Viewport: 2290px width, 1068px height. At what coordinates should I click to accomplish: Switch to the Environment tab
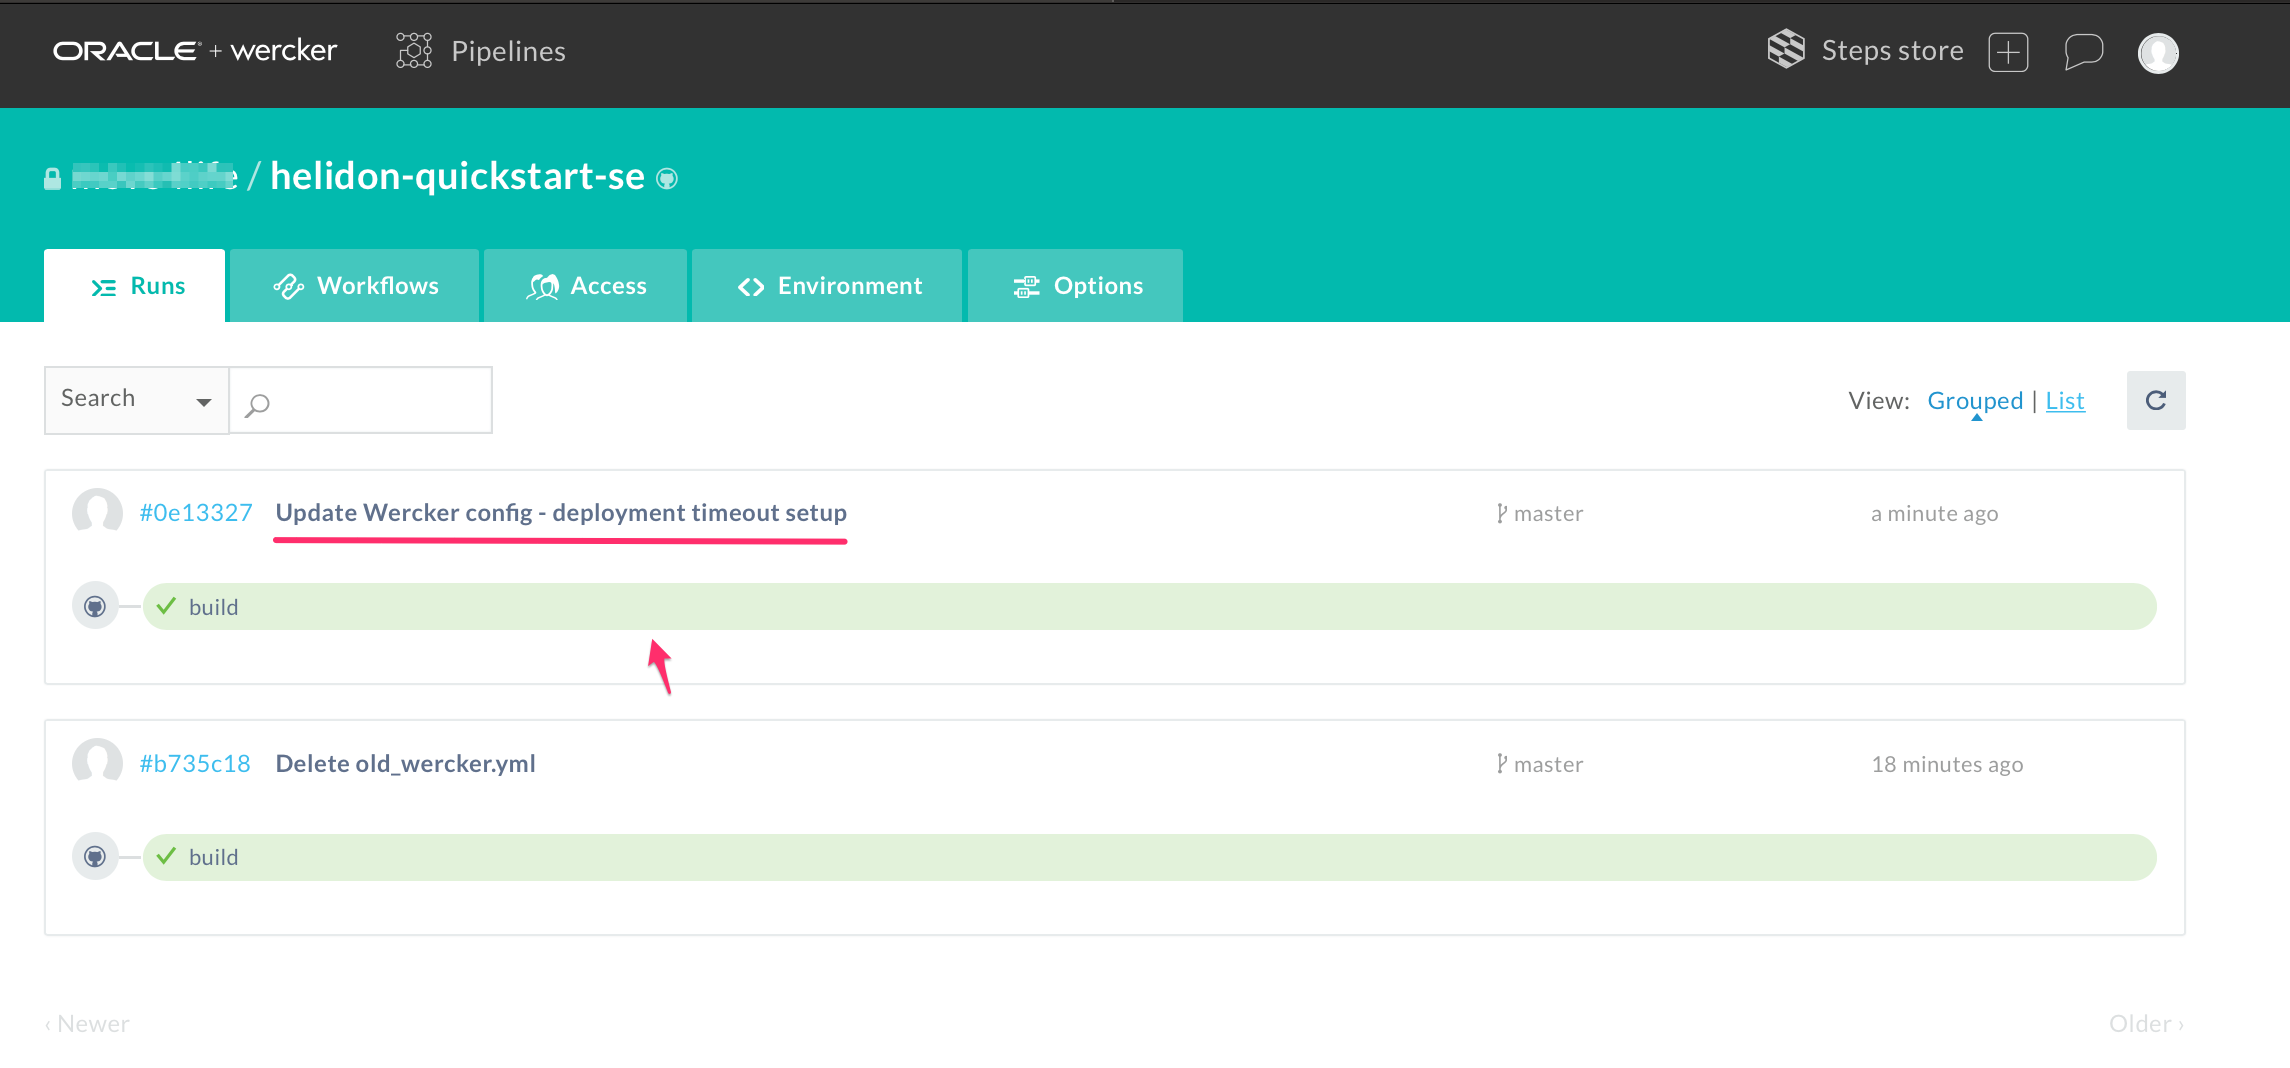coord(828,286)
